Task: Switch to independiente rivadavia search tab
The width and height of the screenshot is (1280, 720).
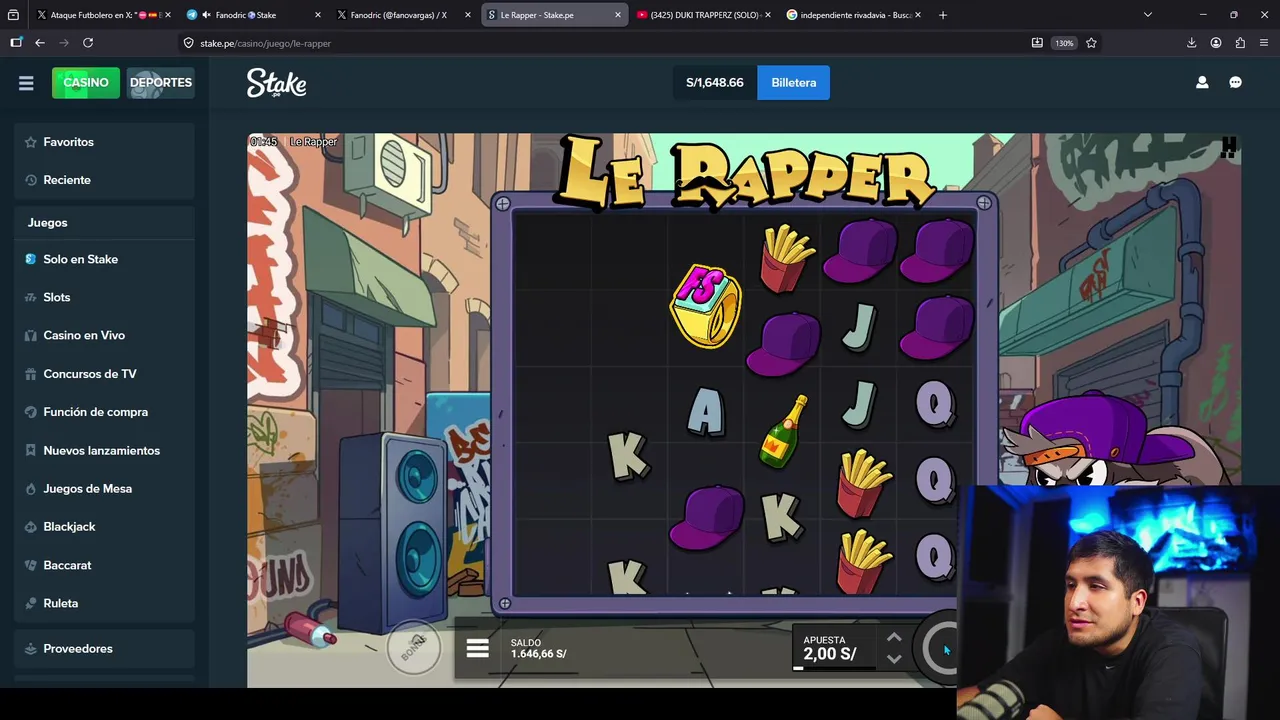Action: click(854, 15)
